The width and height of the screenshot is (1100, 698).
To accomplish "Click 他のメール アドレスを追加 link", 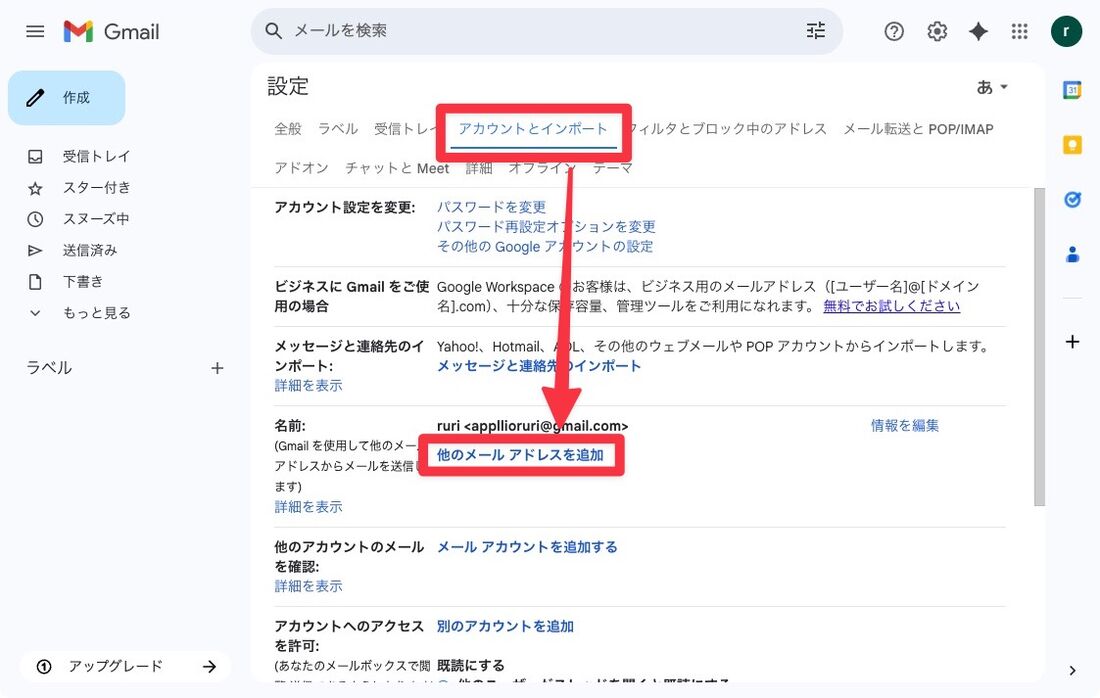I will click(x=520, y=455).
